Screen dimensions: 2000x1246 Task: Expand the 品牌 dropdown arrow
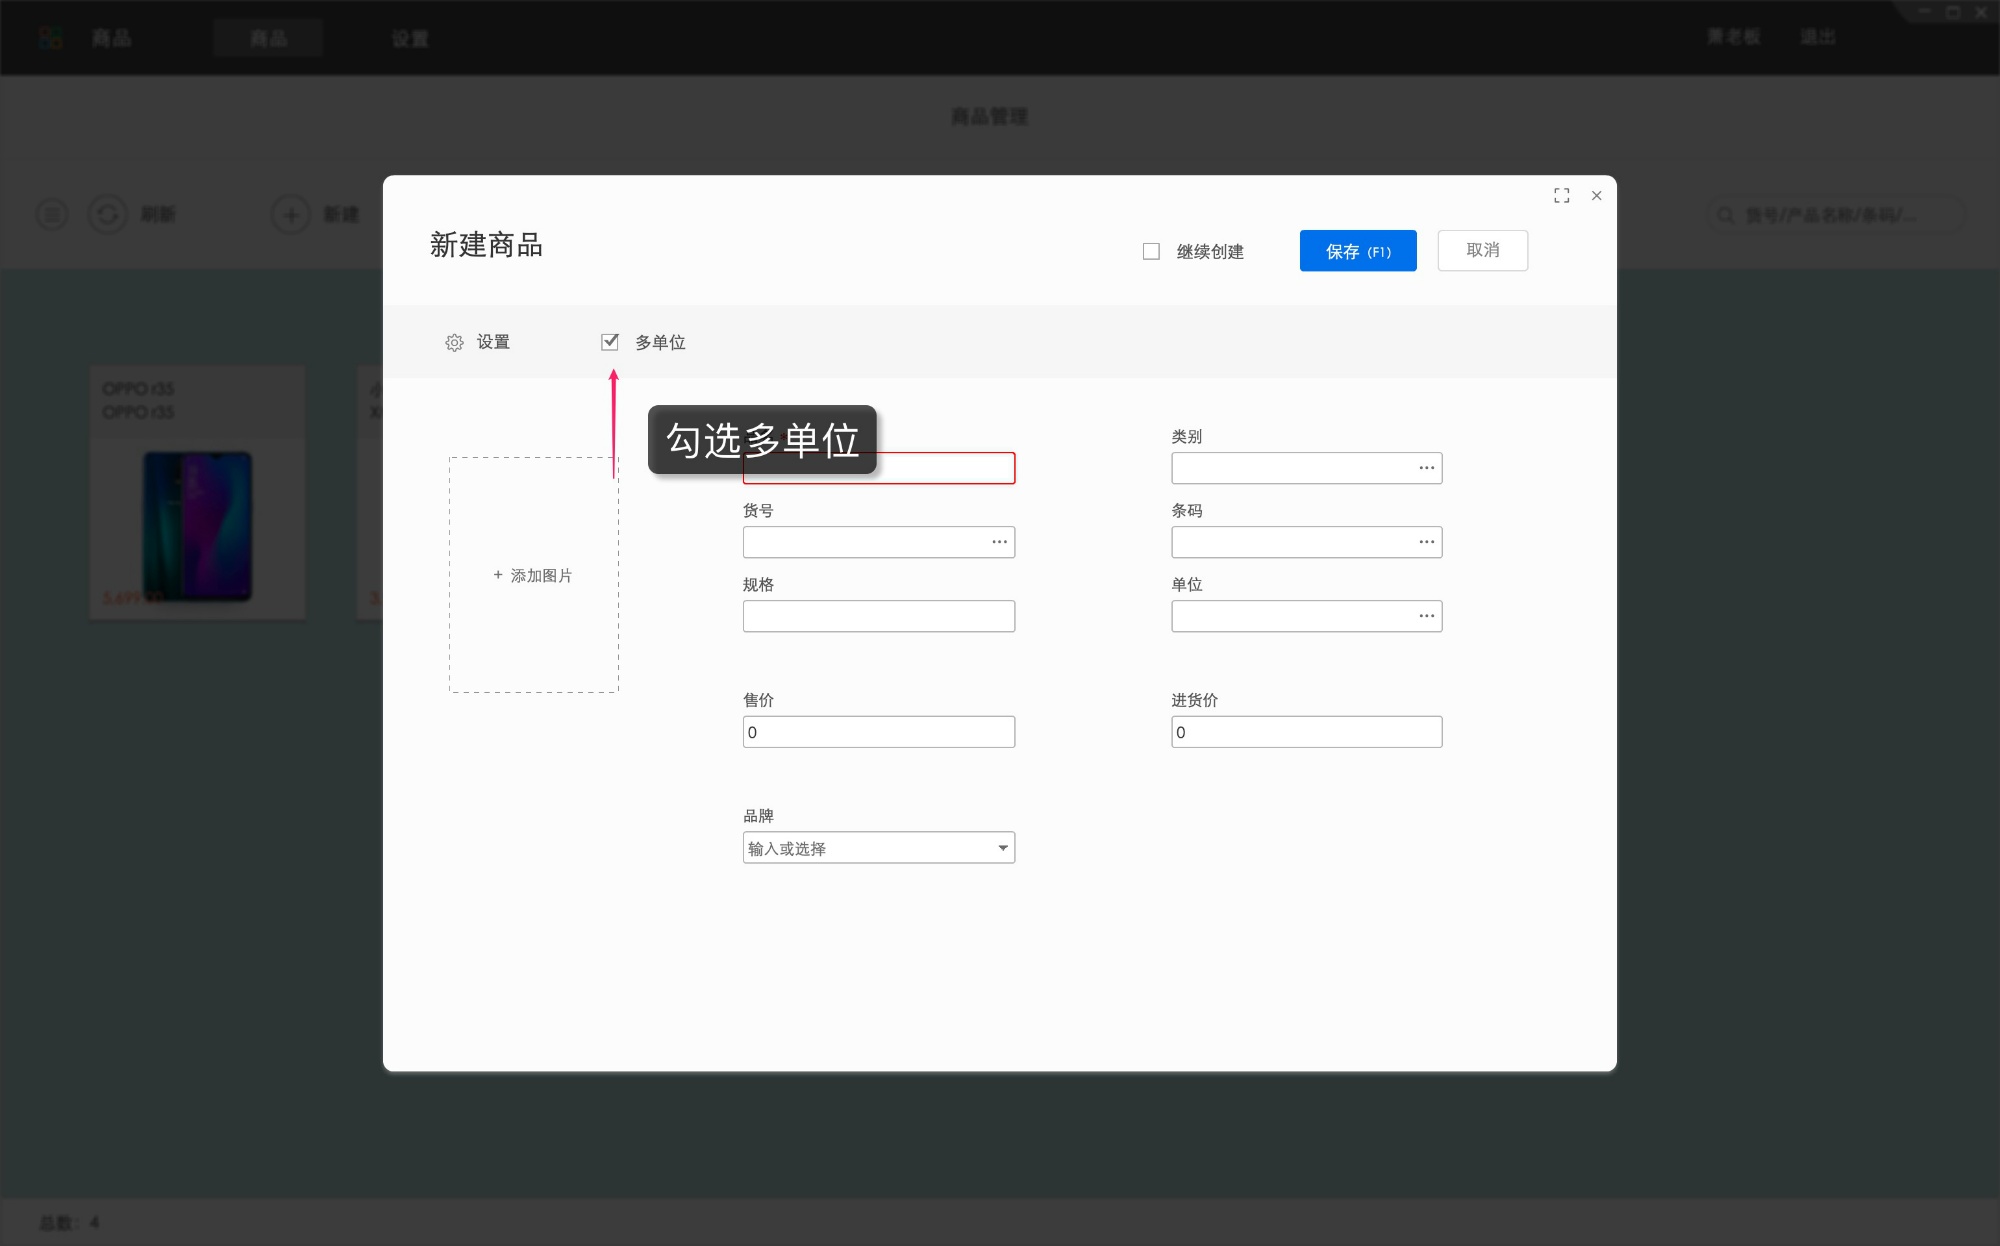[1002, 848]
